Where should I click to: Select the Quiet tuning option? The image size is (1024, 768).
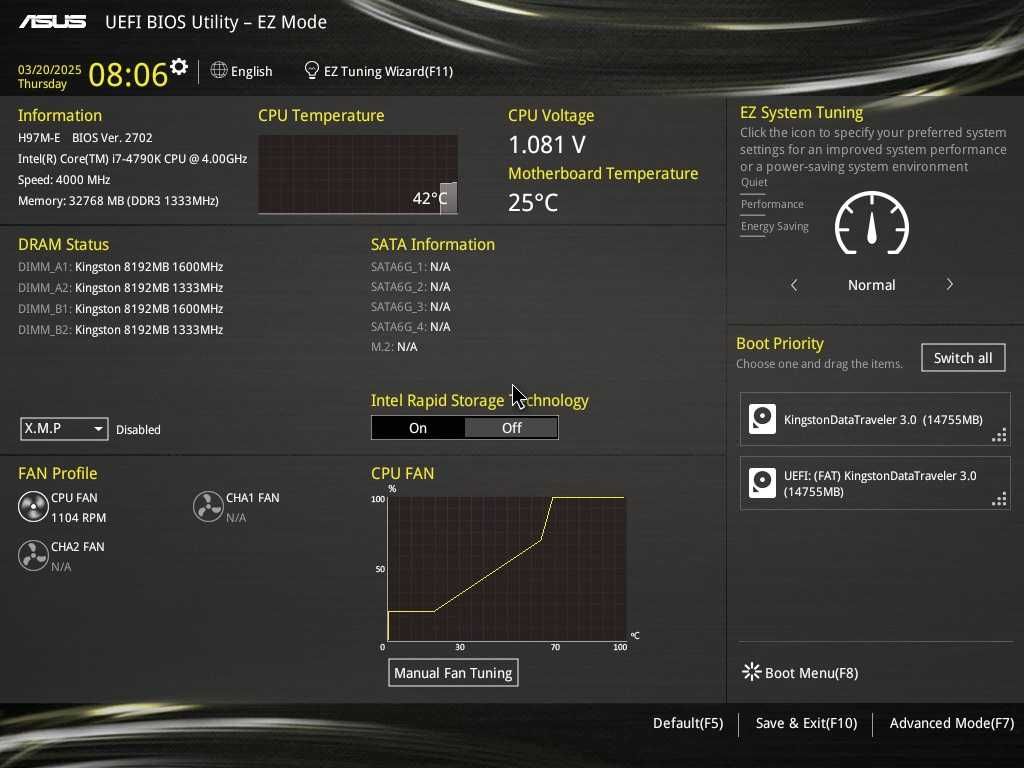754,182
